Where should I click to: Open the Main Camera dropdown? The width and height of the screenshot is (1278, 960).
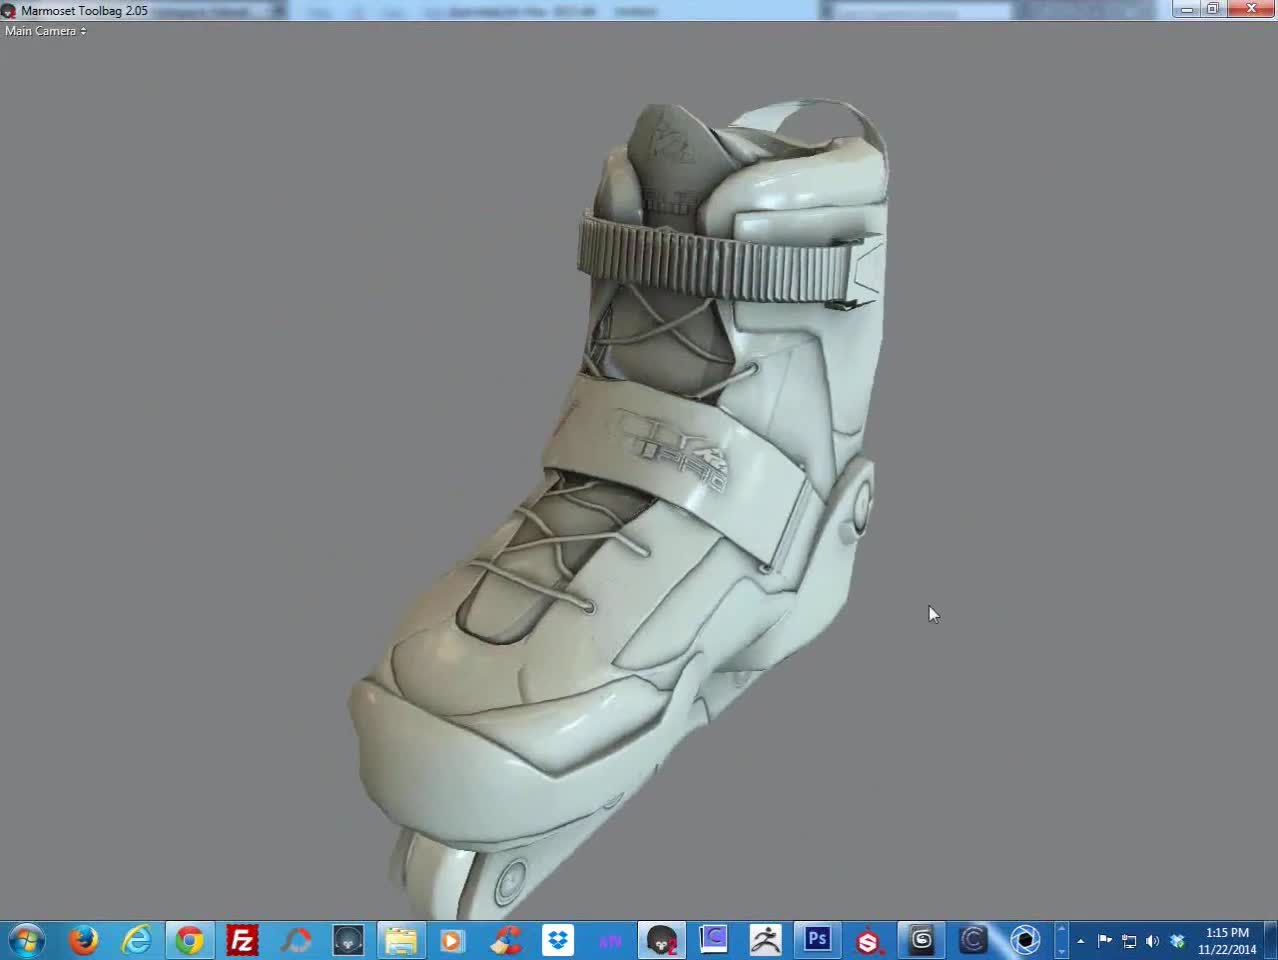45,31
